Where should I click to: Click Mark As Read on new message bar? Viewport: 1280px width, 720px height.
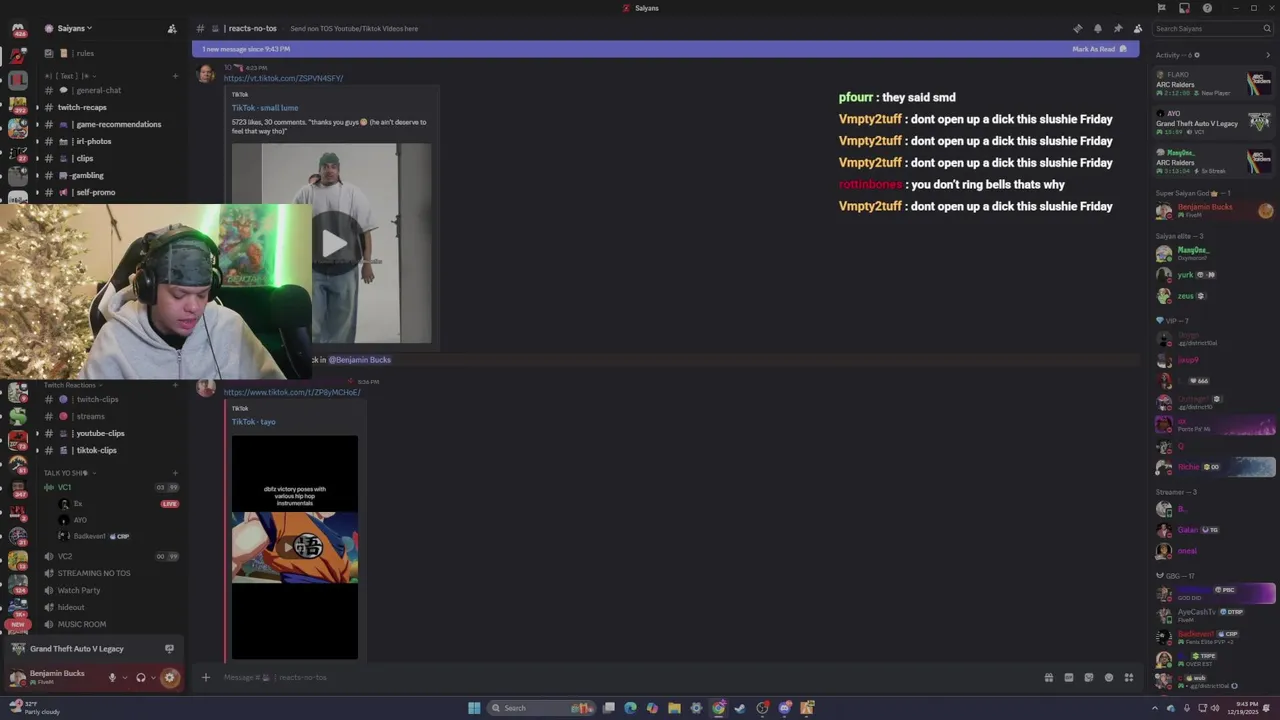point(1099,49)
